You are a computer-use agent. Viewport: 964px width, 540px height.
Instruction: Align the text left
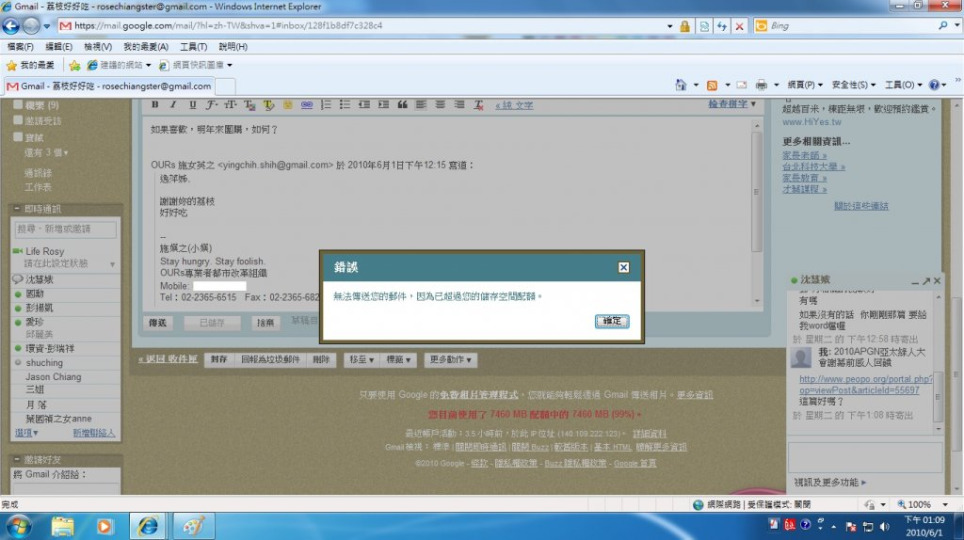pyautogui.click(x=421, y=105)
